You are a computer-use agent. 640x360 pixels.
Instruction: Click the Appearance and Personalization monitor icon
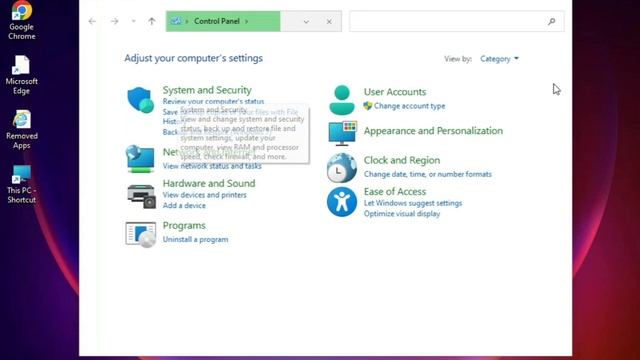[342, 133]
